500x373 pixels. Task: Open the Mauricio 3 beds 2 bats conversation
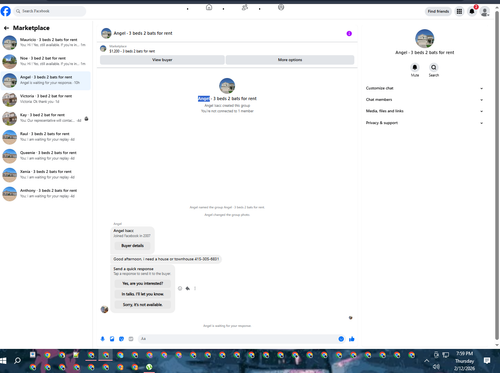46,42
